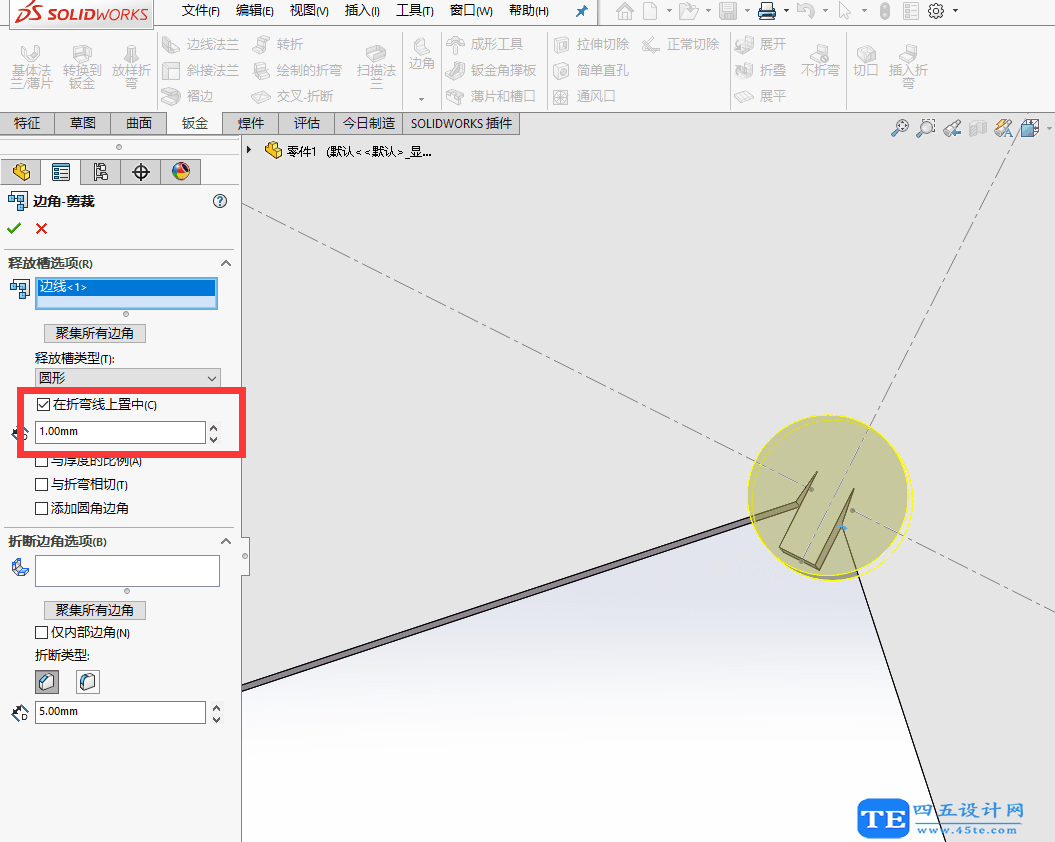Select the 展开 (Unfold) sheet metal tool
1055x842 pixels.
pyautogui.click(x=744, y=44)
